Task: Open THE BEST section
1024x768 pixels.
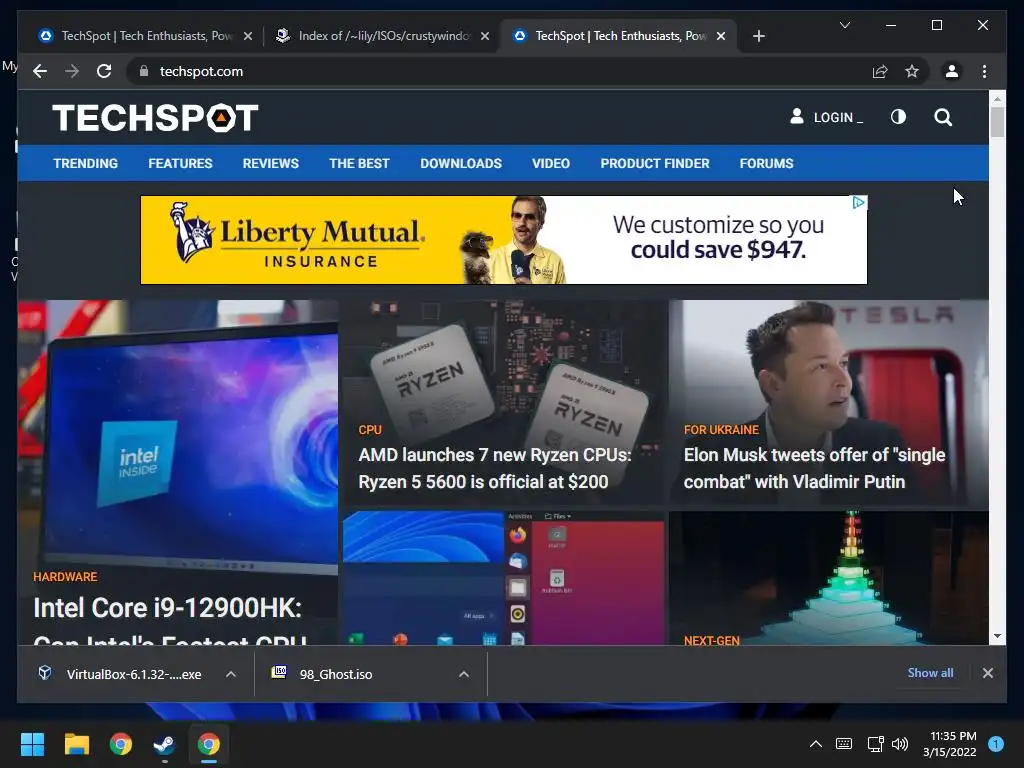Action: point(359,163)
